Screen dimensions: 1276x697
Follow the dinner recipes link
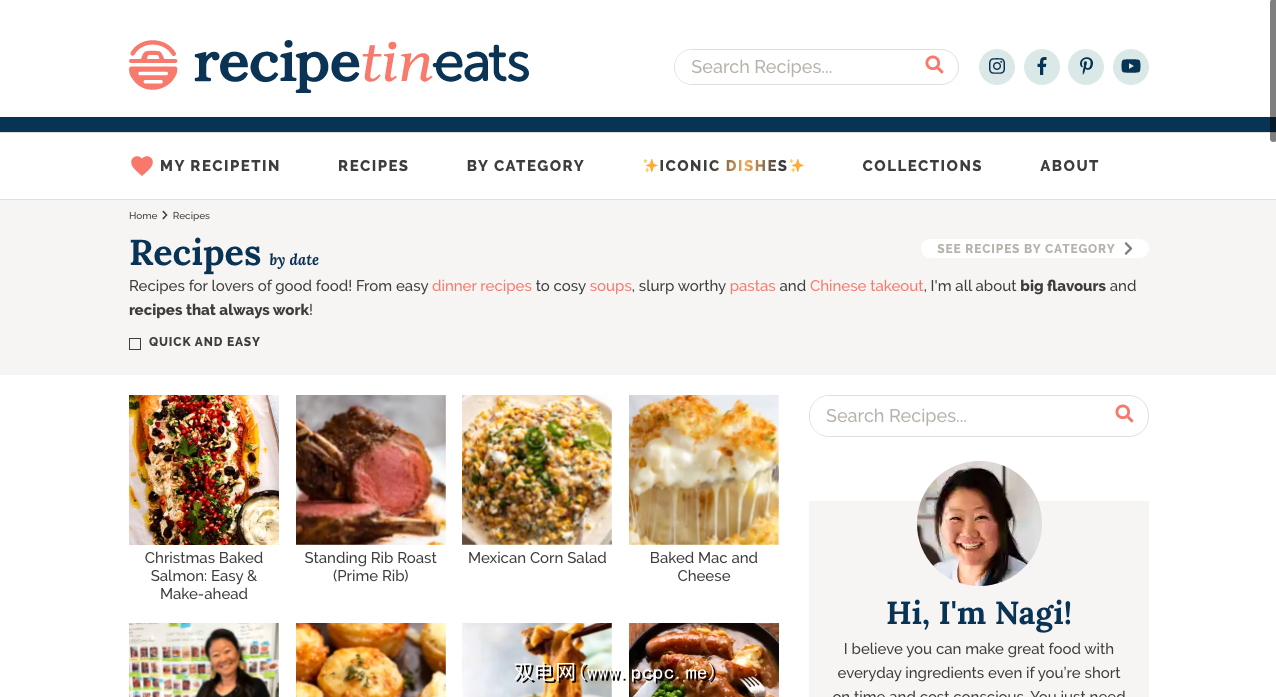pyautogui.click(x=482, y=286)
